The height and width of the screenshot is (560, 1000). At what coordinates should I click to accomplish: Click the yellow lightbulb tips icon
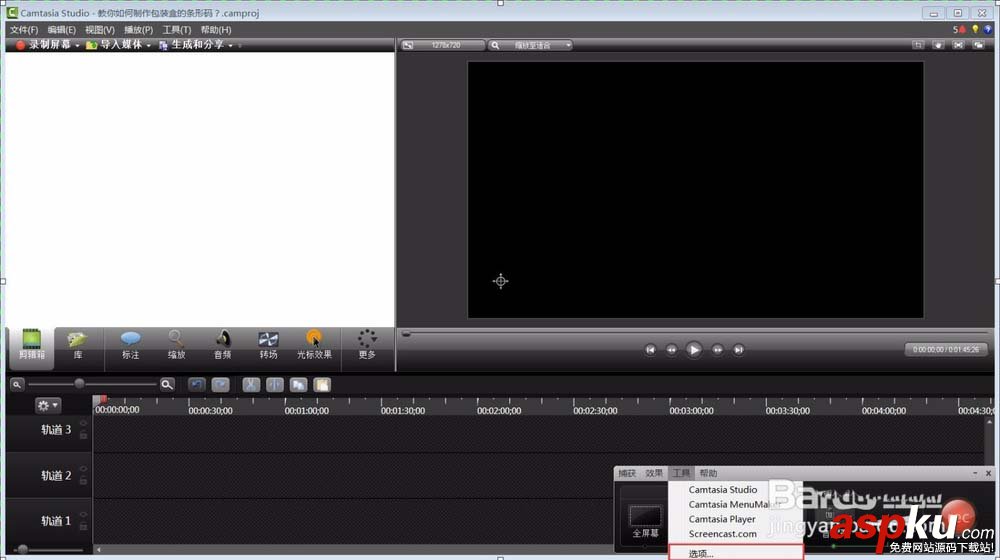click(x=975, y=29)
